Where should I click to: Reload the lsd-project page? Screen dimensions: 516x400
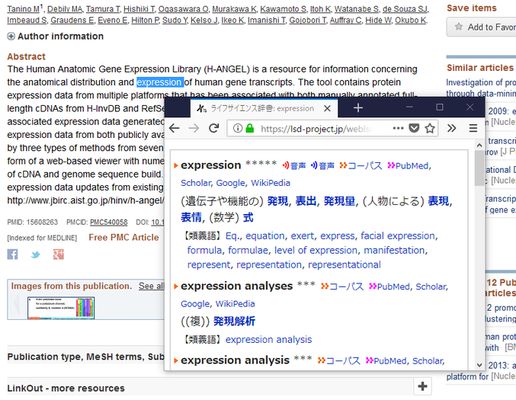(214, 128)
